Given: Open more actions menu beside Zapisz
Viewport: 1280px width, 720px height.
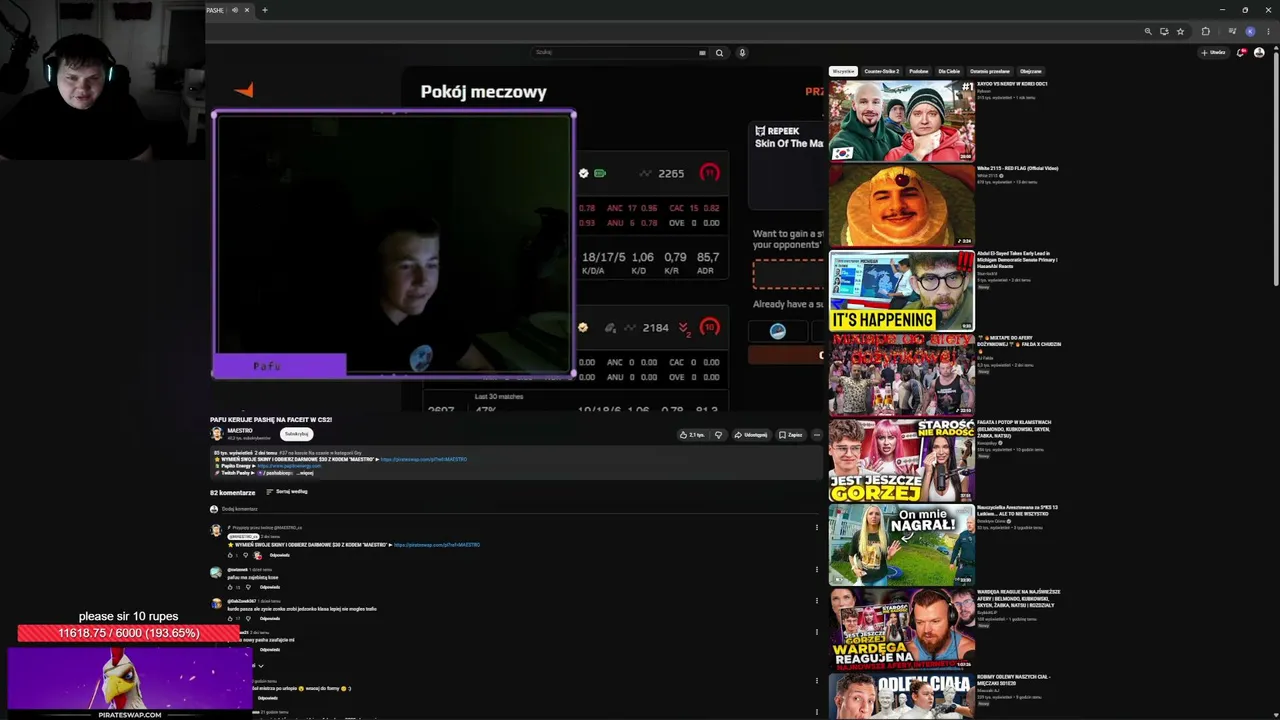Looking at the screenshot, I should point(816,435).
